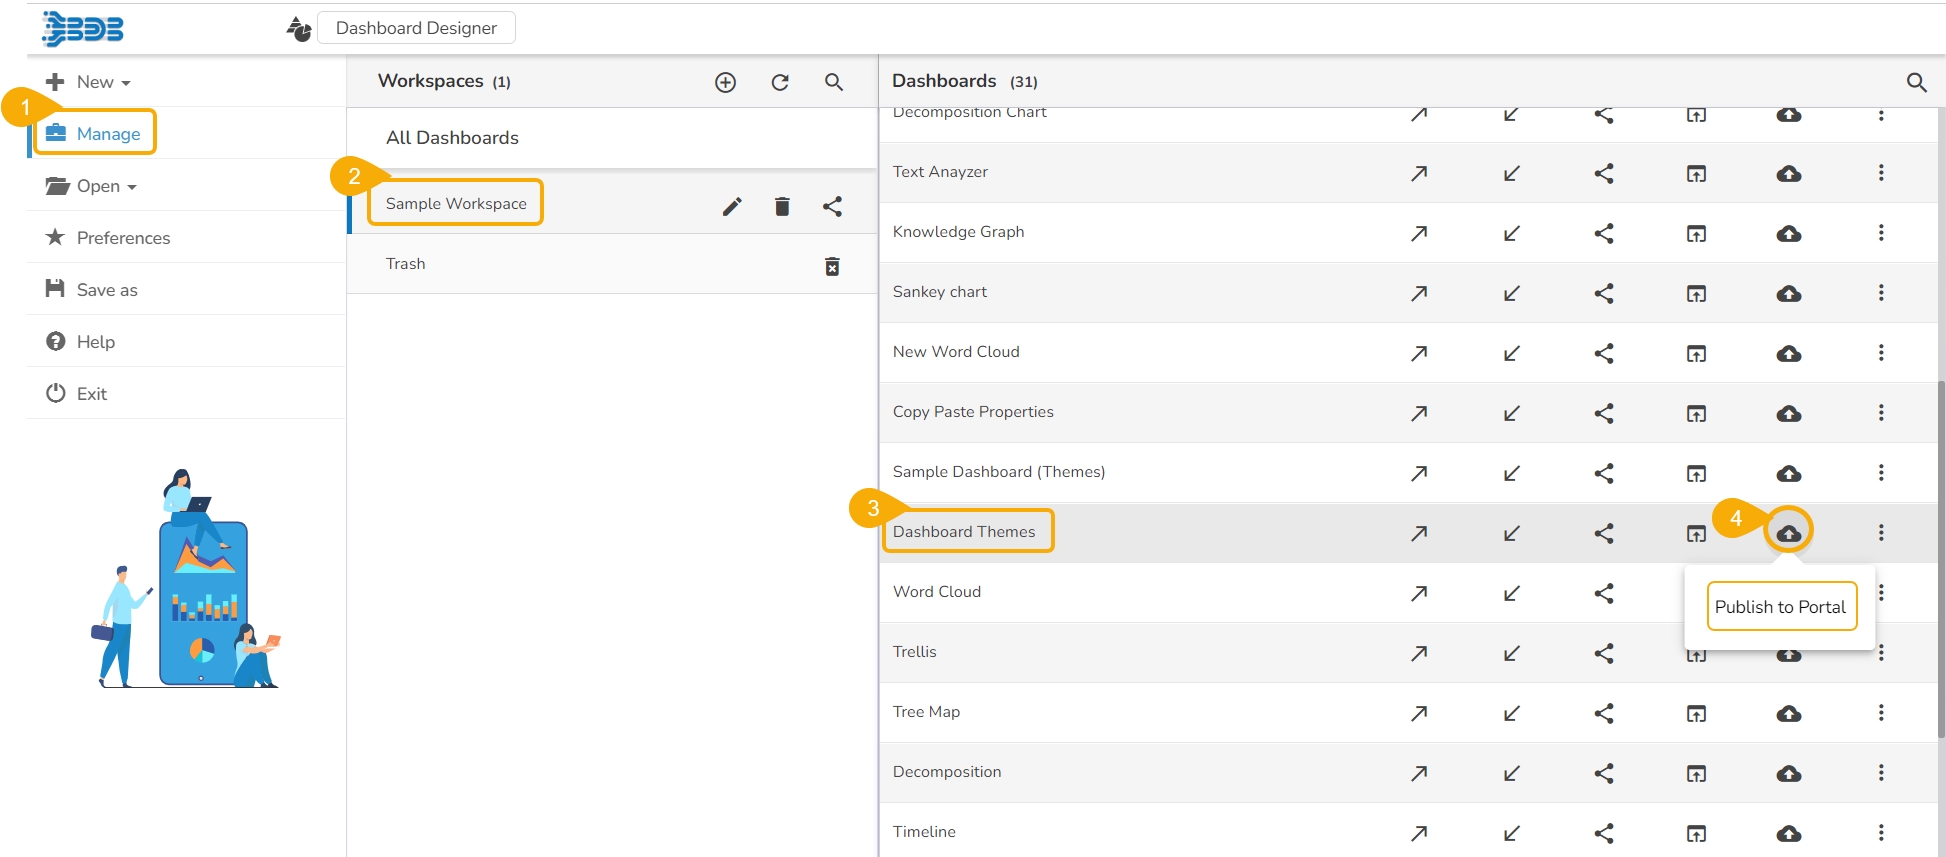Edit Sample Workspace with pencil icon
This screenshot has width=1946, height=857.
coord(732,206)
